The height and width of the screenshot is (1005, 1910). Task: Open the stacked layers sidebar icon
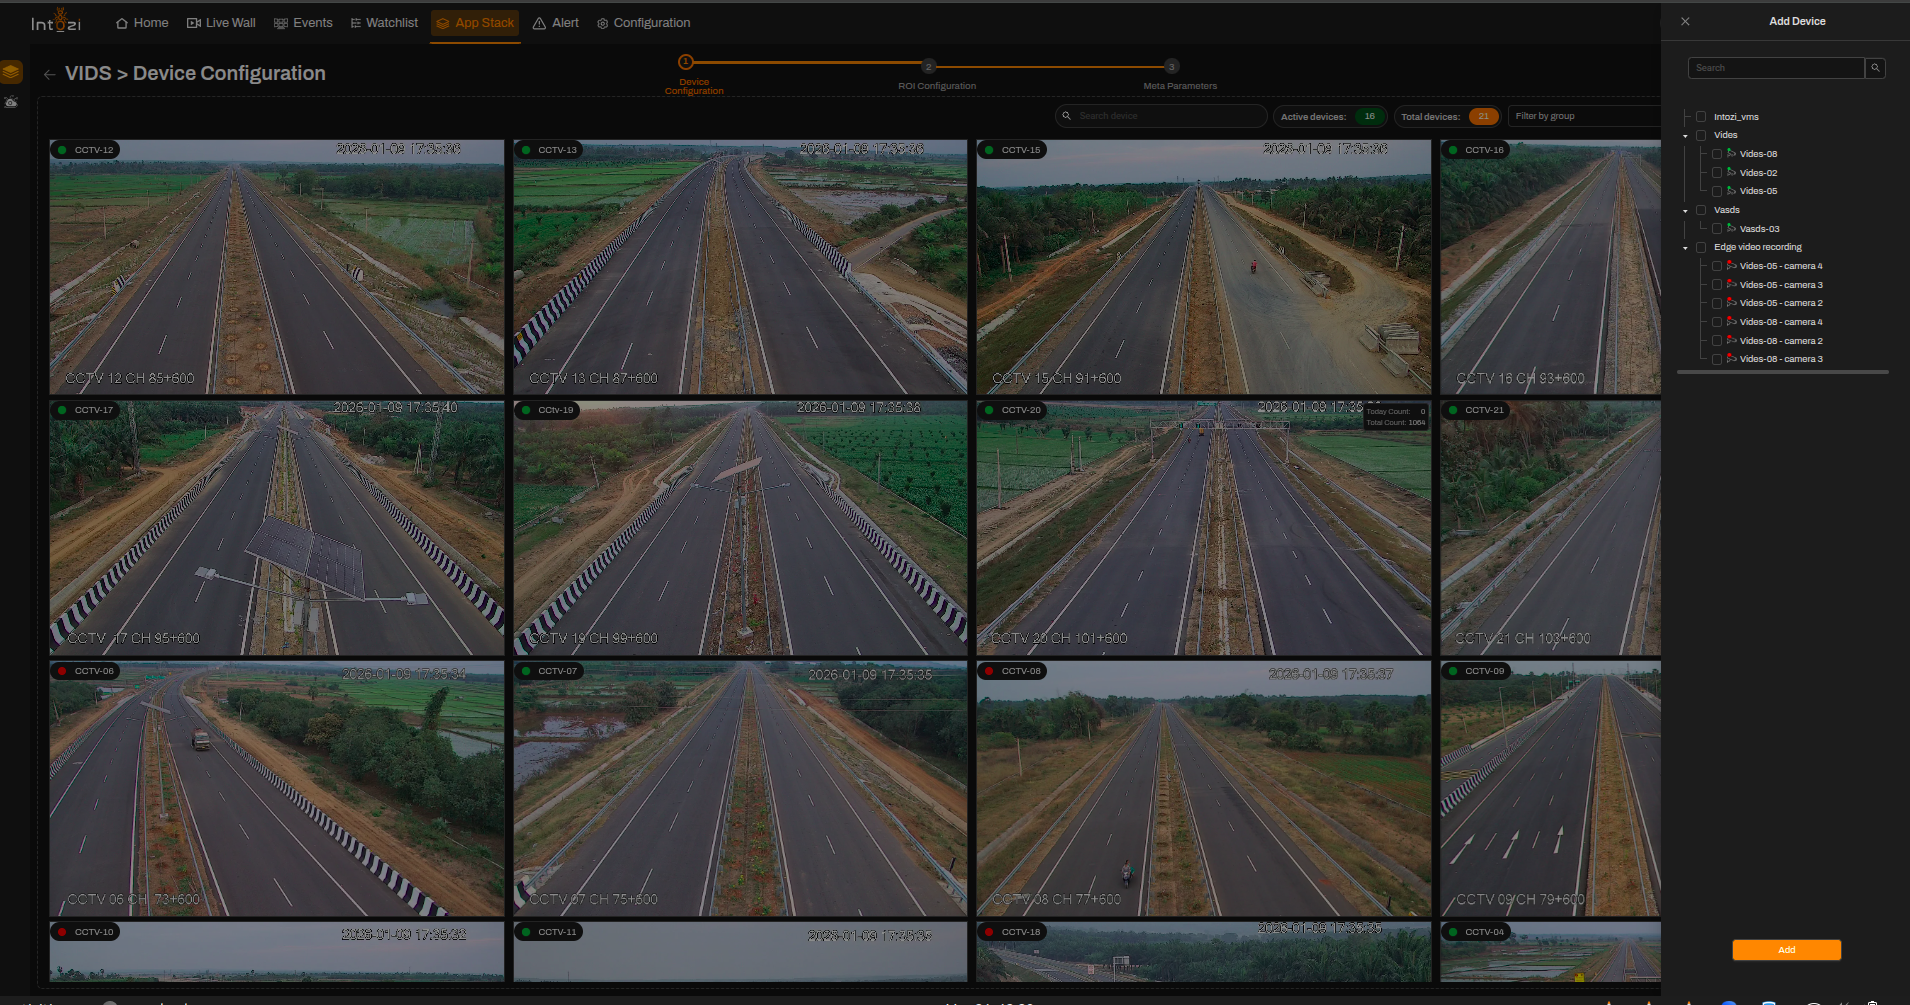[11, 72]
